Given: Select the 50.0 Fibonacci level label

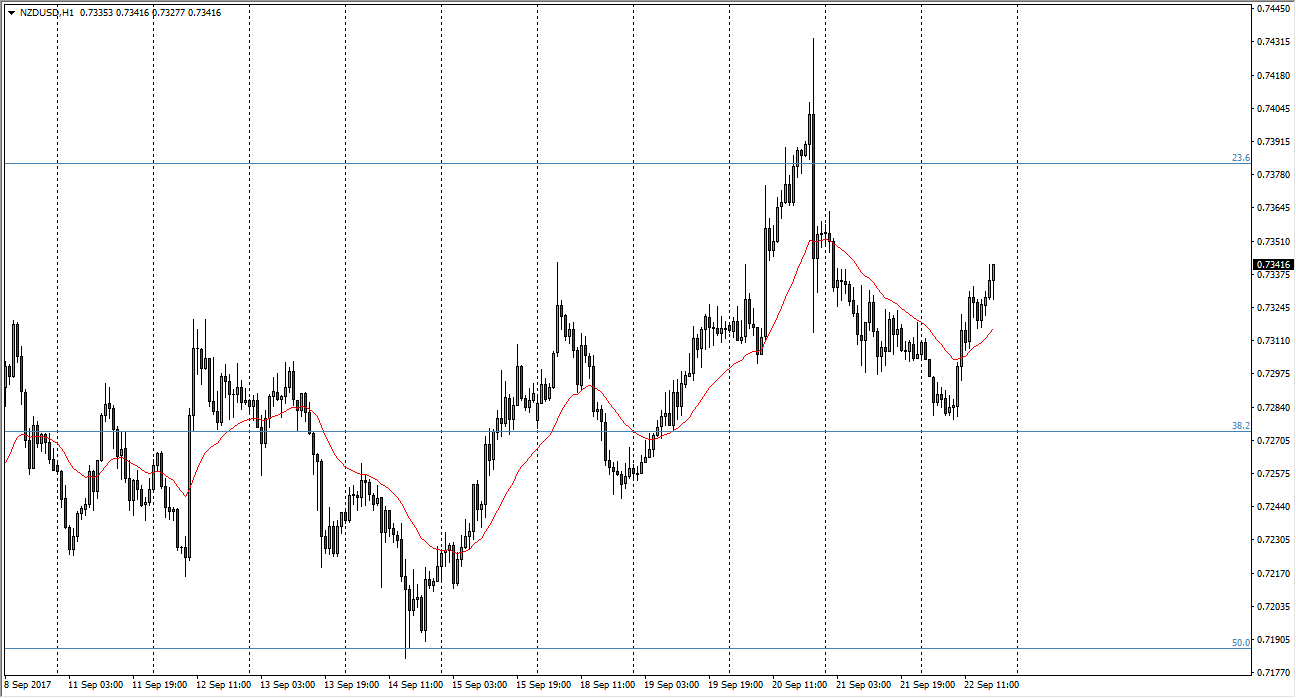Looking at the screenshot, I should click(x=1240, y=643).
